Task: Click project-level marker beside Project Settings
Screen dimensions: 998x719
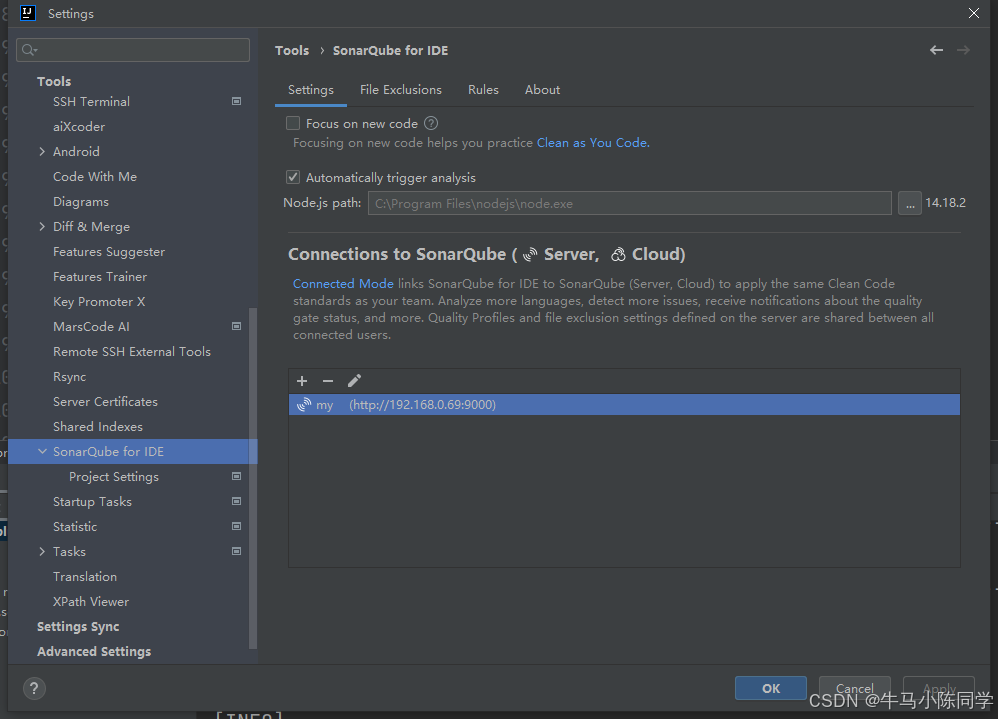Action: point(236,477)
